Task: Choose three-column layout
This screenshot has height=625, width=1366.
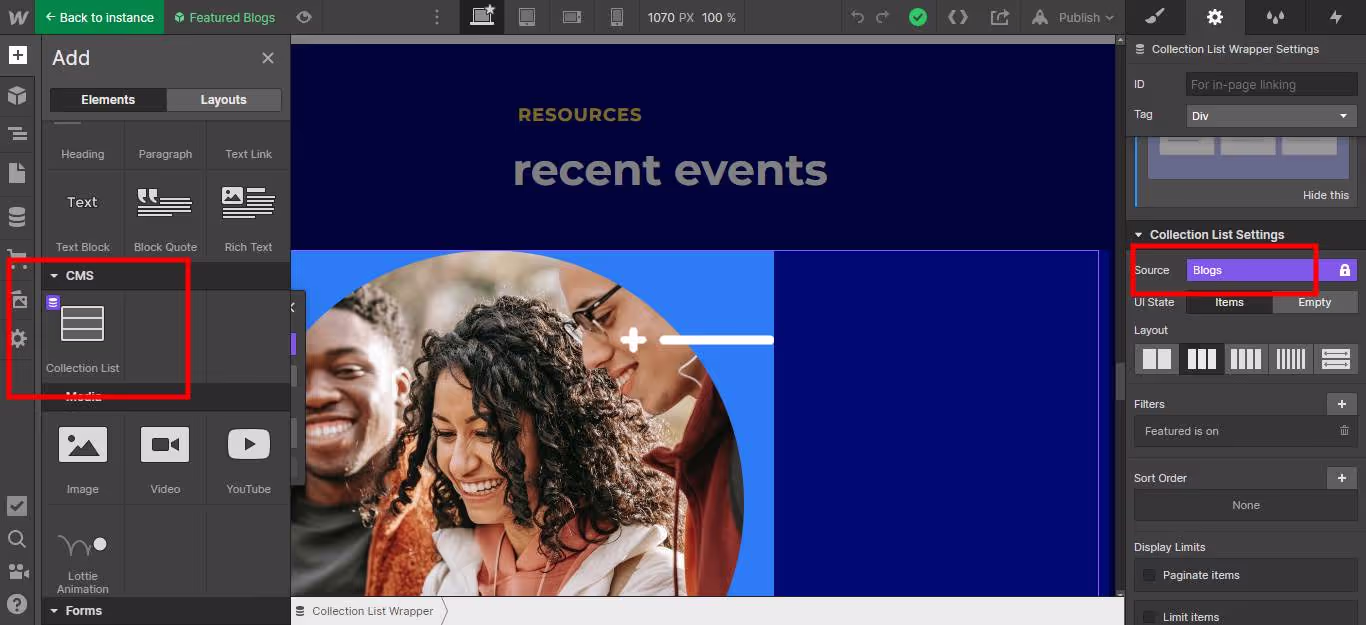Action: [x=1201, y=359]
